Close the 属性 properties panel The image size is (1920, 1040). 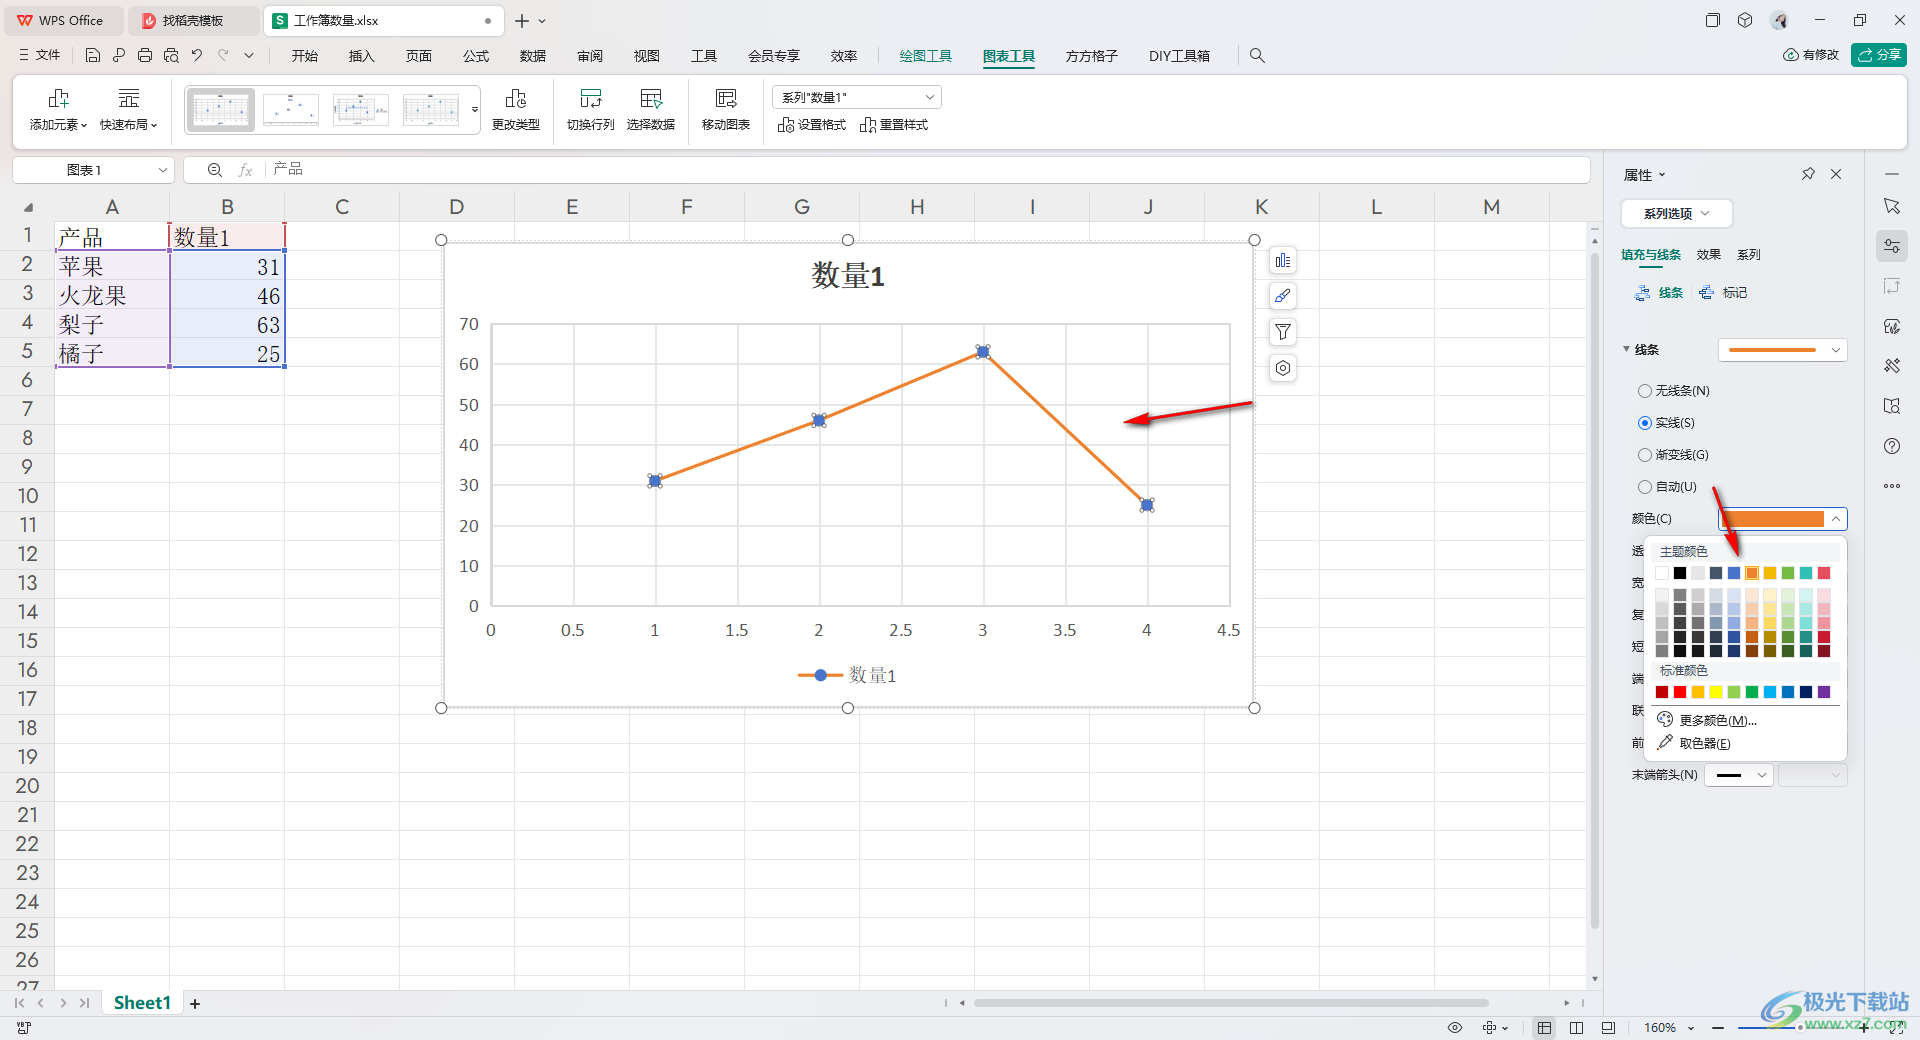pos(1836,174)
